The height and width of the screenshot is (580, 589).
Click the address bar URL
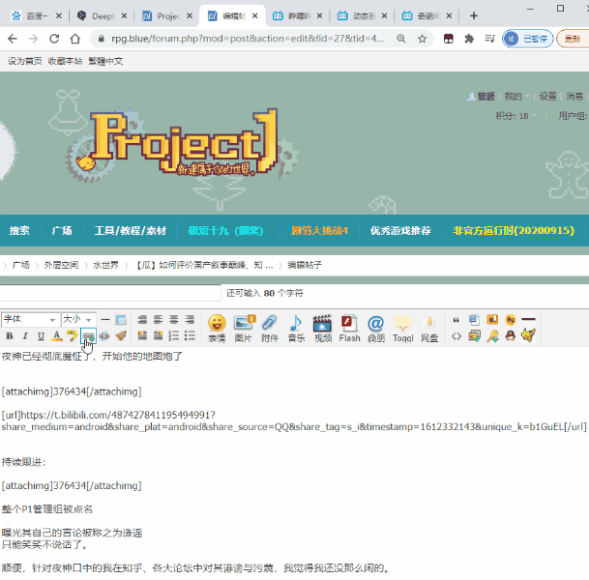[248, 39]
